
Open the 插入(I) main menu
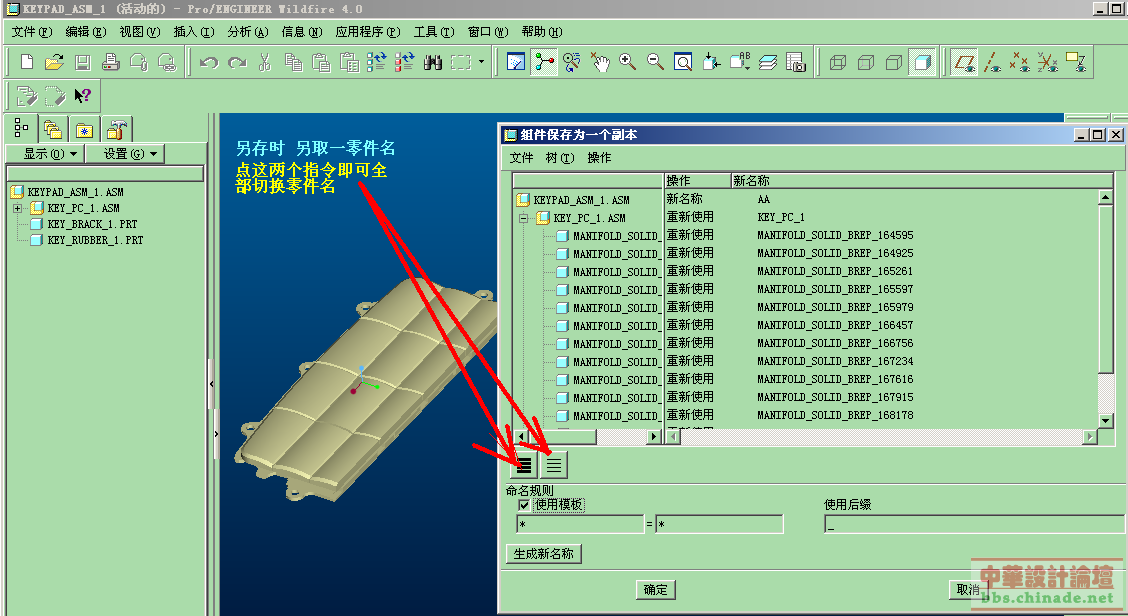194,32
